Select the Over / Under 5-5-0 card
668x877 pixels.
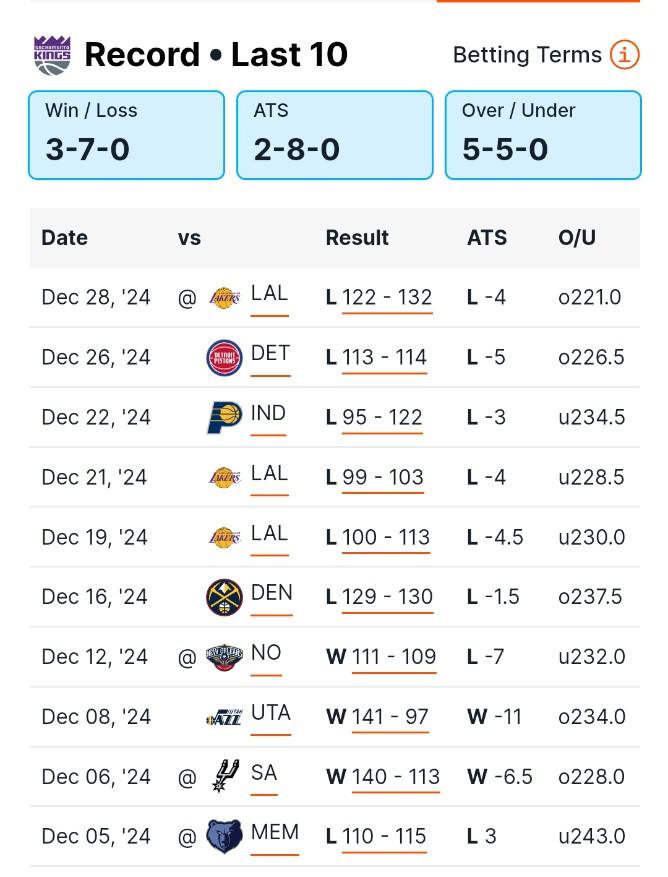tap(543, 135)
